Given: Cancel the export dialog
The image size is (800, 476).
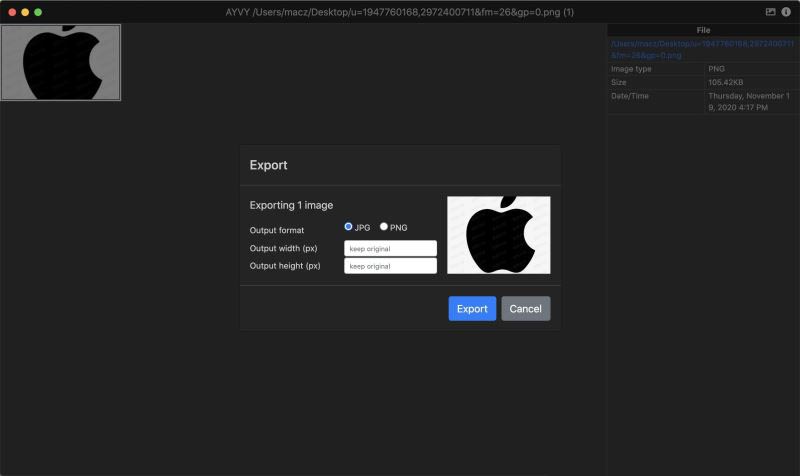Looking at the screenshot, I should pos(526,309).
